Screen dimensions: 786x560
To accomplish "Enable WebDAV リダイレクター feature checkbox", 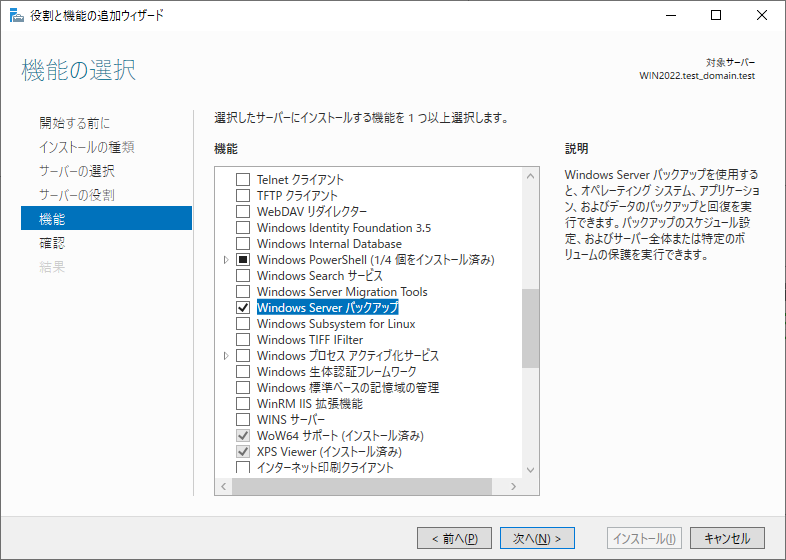I will pyautogui.click(x=243, y=212).
